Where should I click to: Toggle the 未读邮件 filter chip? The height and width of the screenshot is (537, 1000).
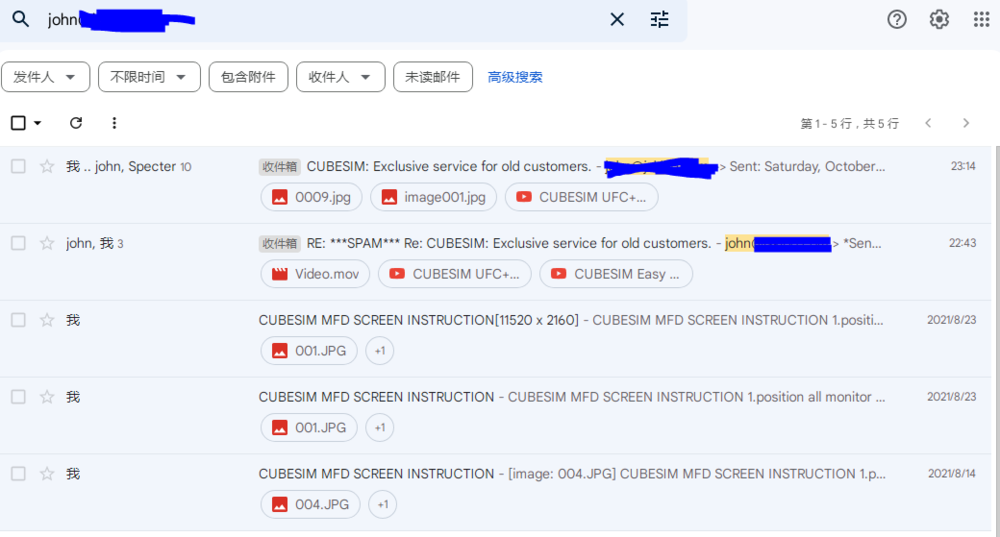[432, 77]
